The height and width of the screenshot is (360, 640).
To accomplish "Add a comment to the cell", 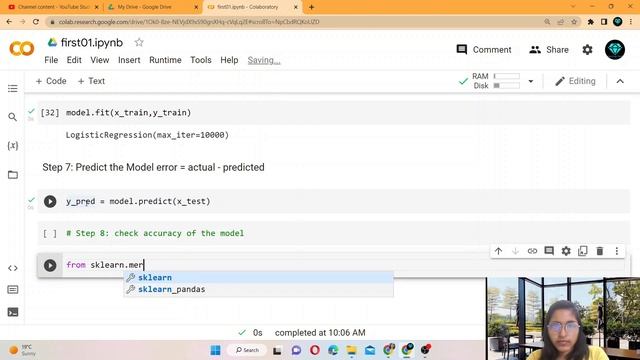I will coord(549,251).
